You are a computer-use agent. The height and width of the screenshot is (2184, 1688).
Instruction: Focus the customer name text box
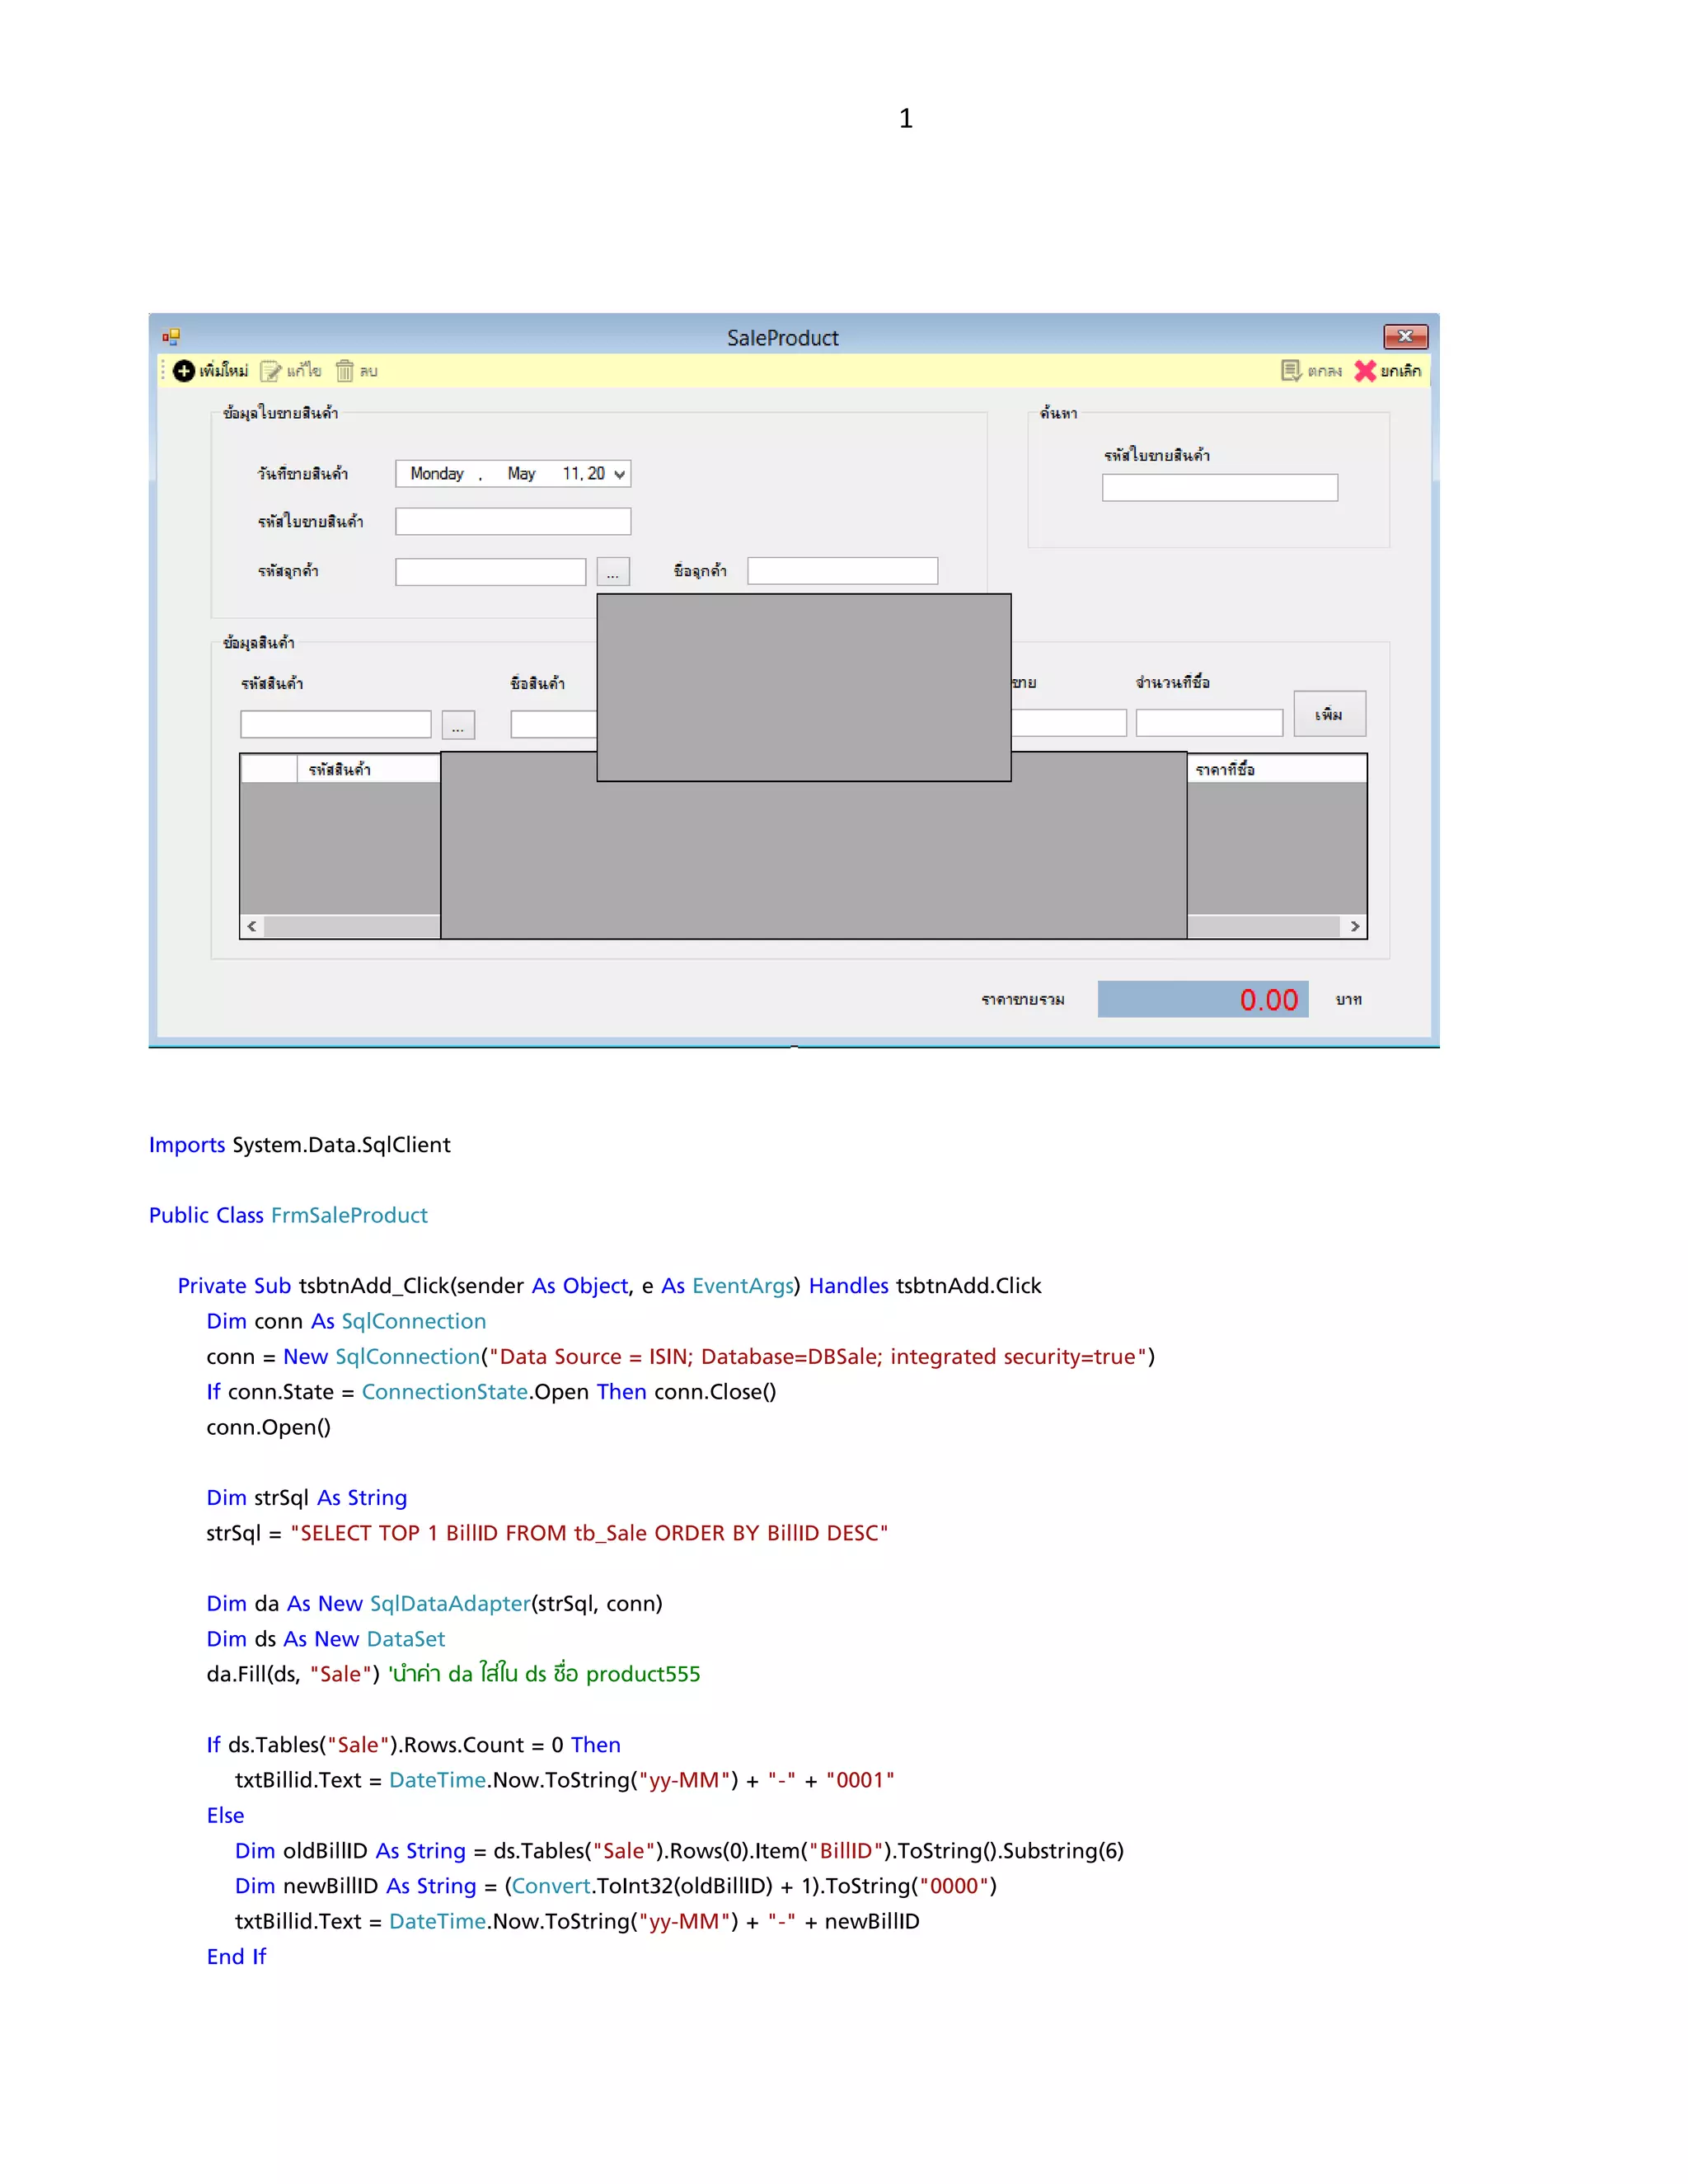tap(842, 571)
